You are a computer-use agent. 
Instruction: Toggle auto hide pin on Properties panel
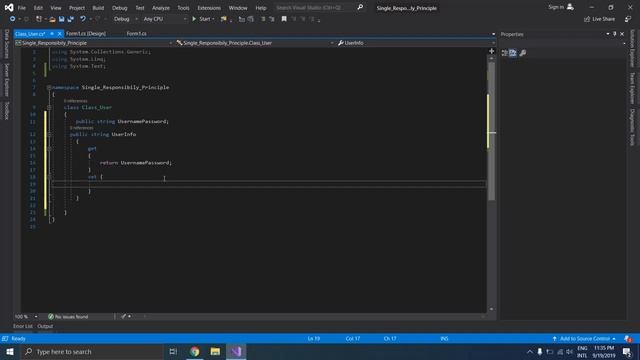615,34
